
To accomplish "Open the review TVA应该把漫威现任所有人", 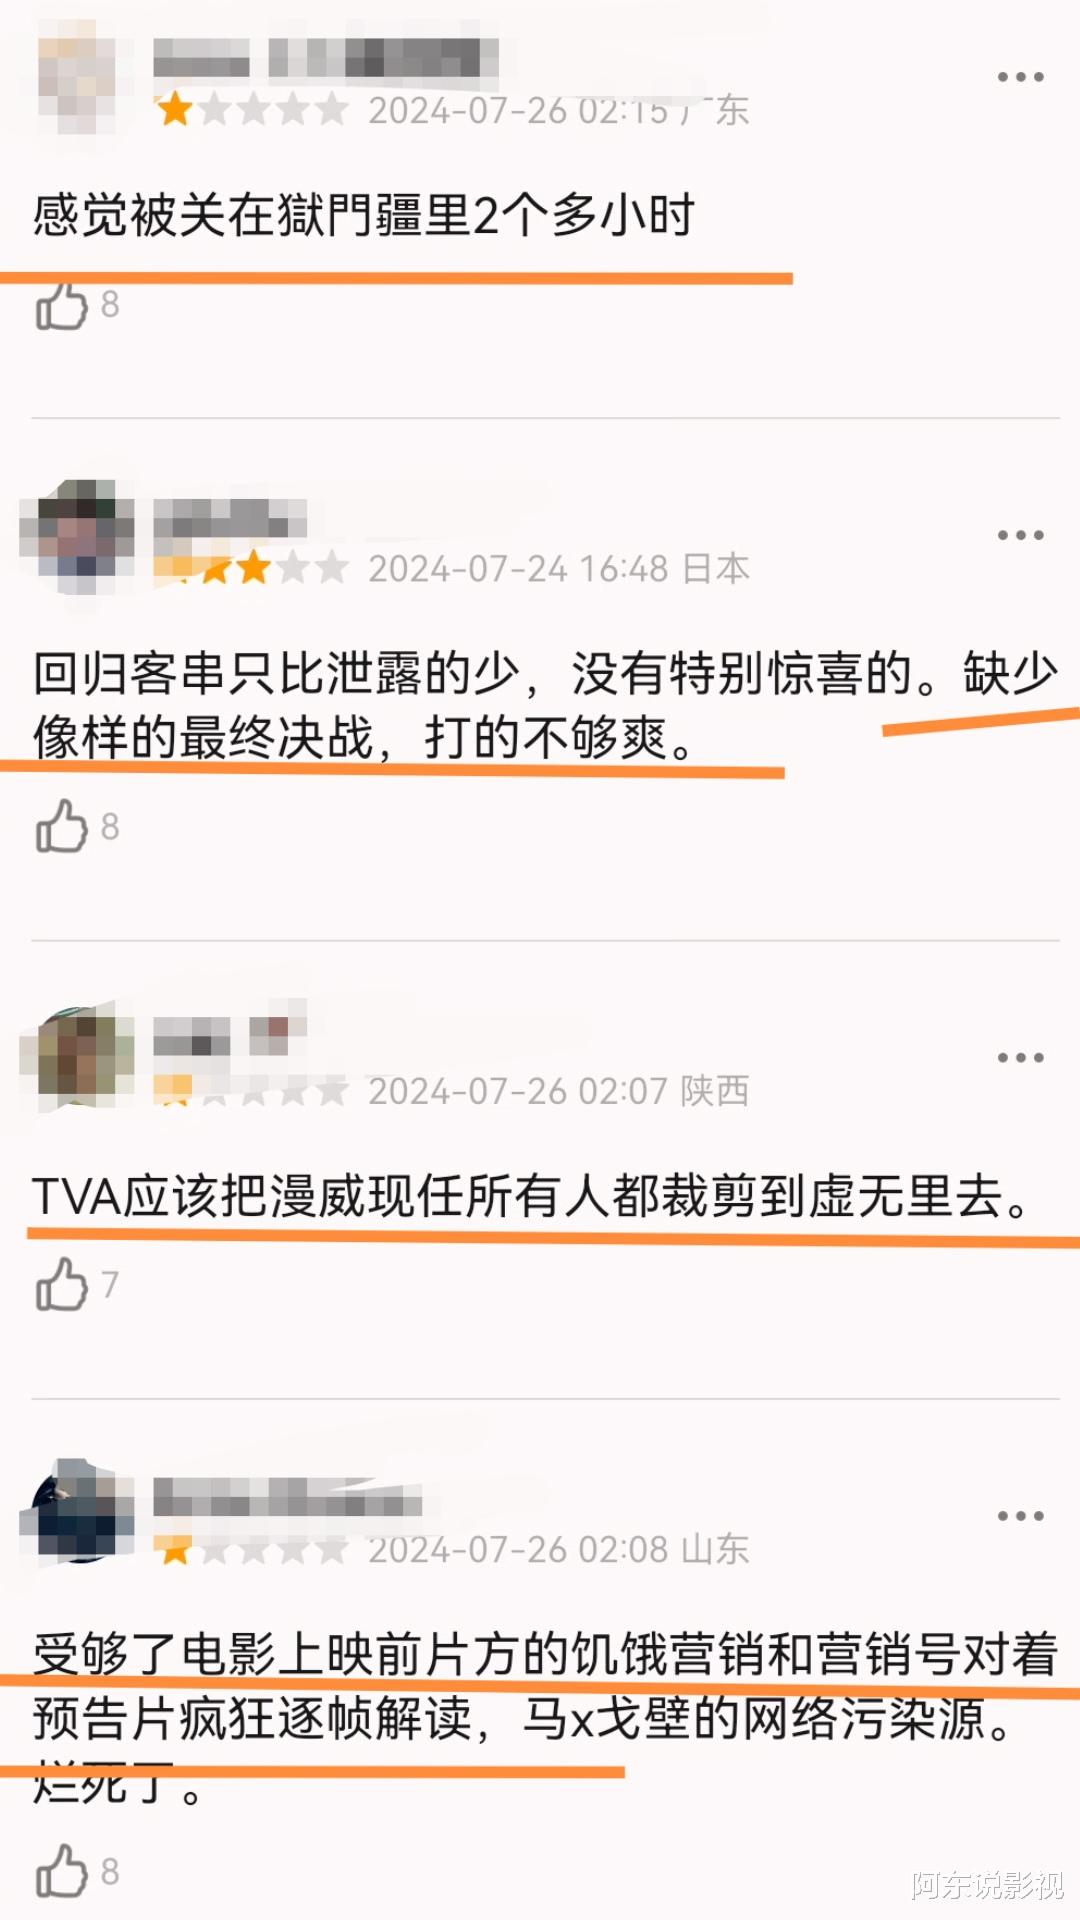I will [x=532, y=1196].
